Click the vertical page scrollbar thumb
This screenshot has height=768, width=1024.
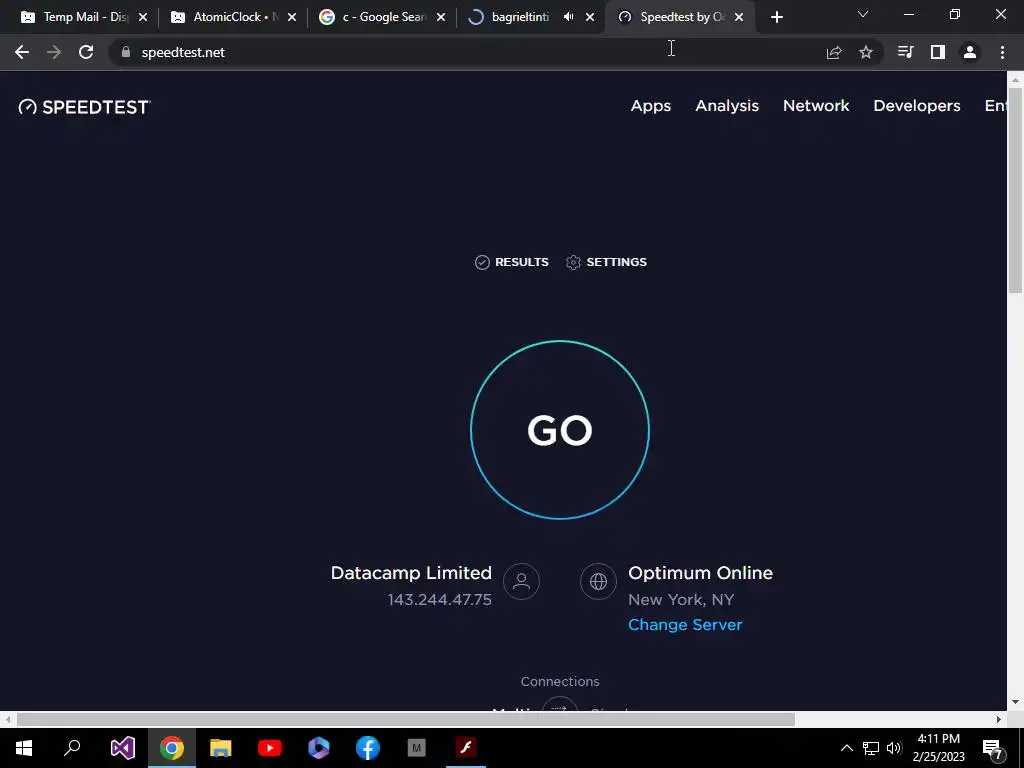click(x=1015, y=189)
